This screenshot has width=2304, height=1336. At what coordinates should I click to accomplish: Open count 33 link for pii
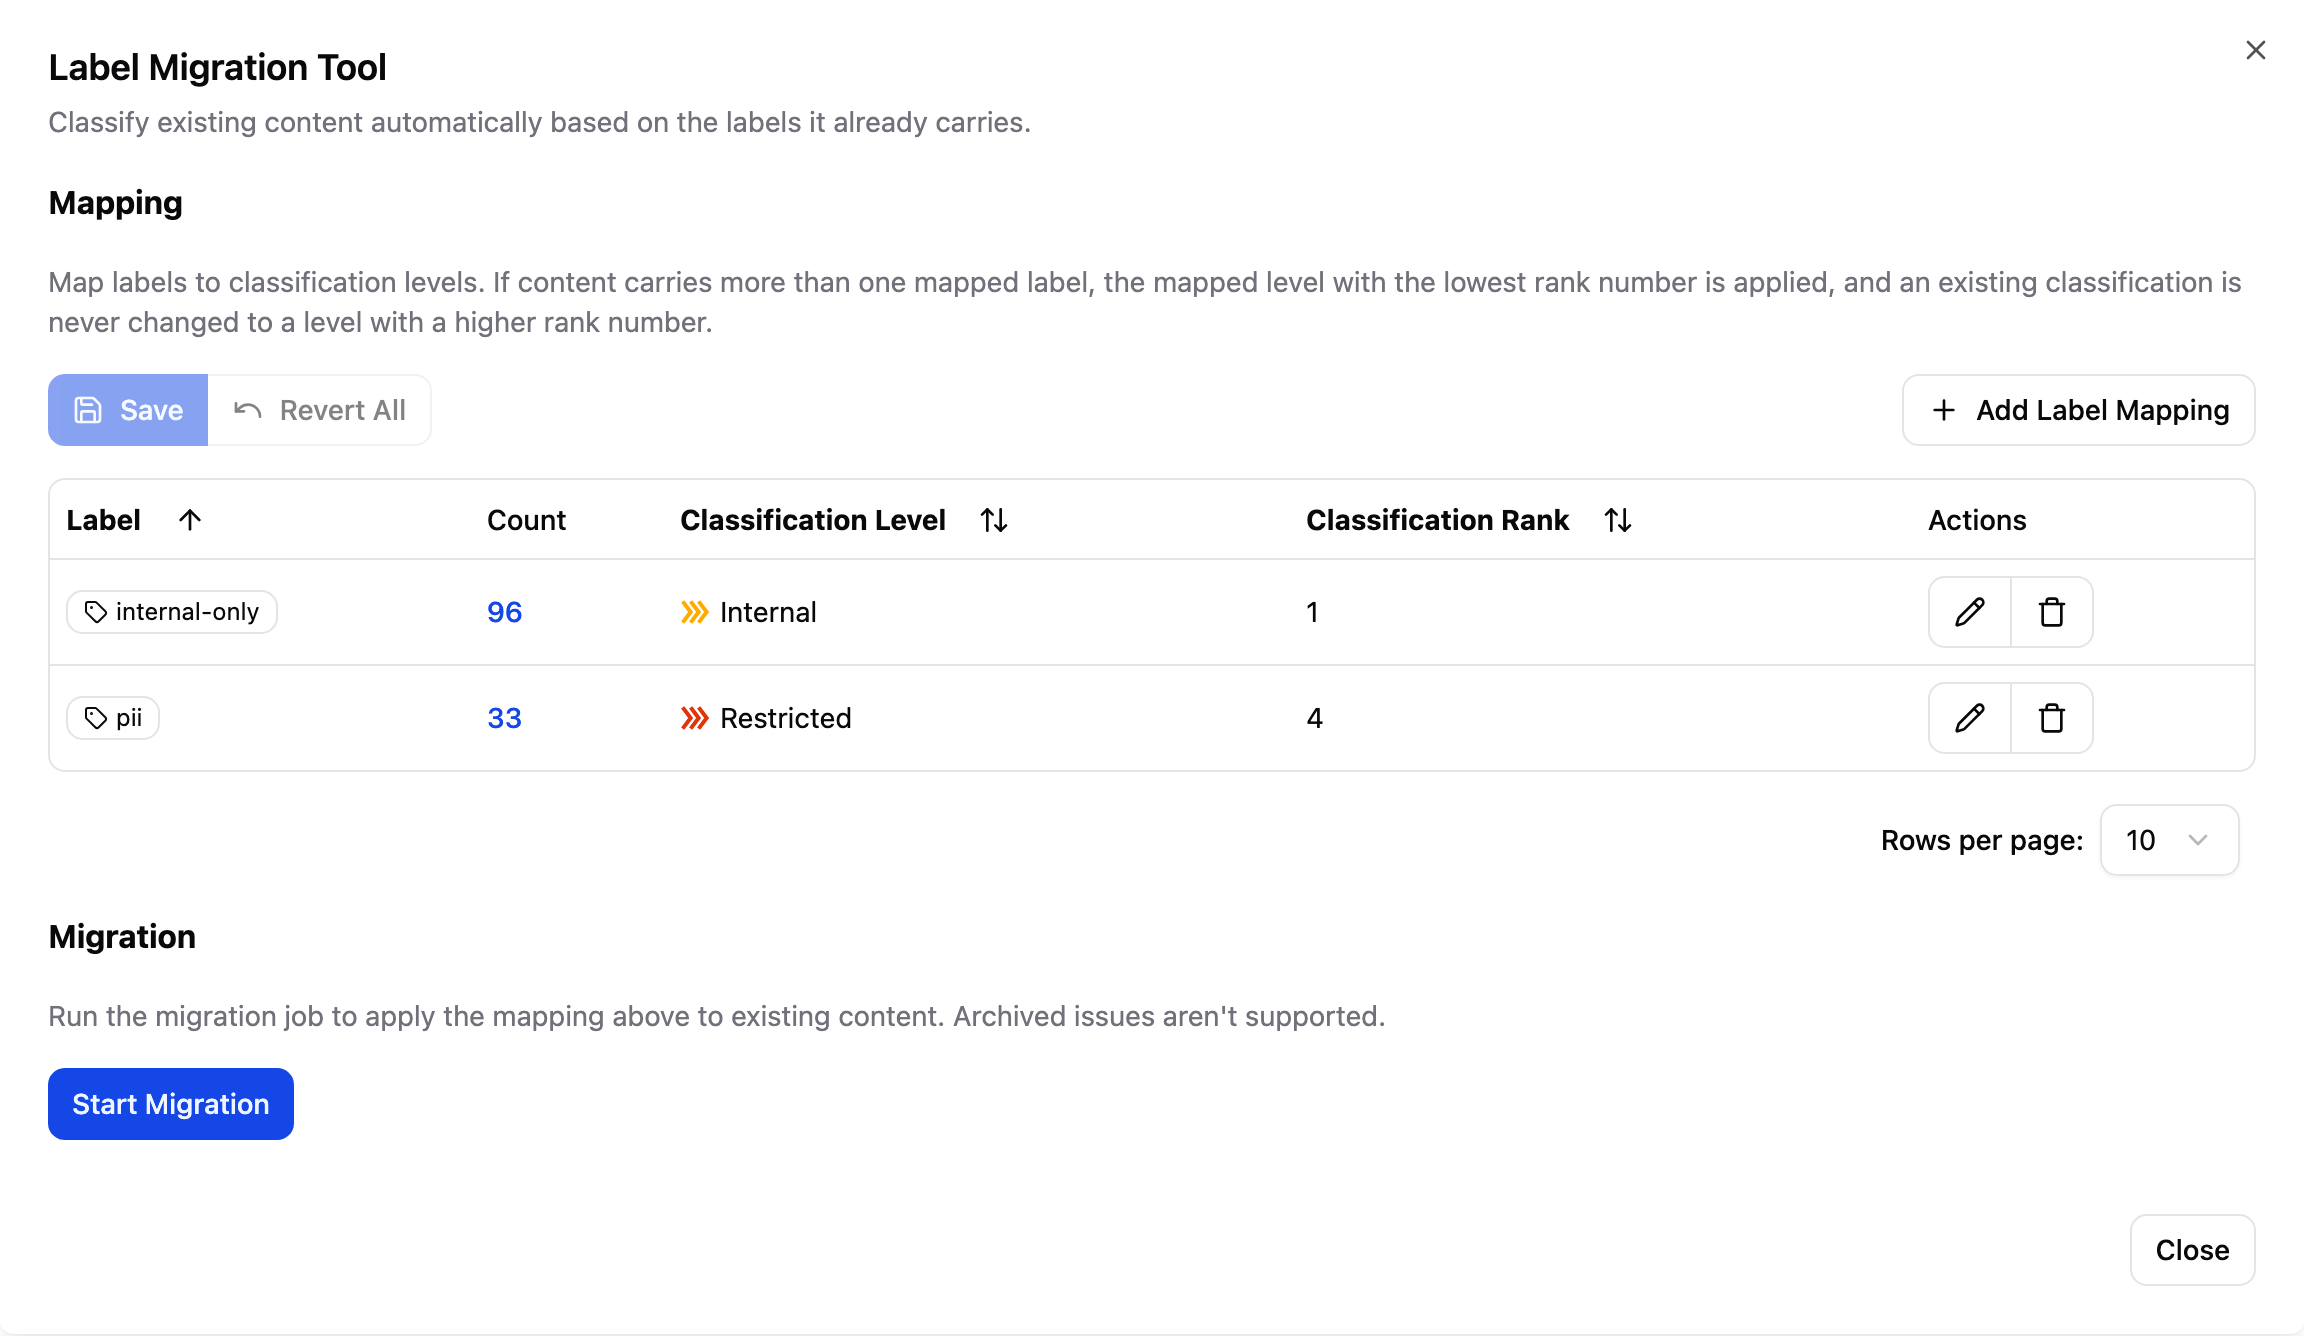505,718
